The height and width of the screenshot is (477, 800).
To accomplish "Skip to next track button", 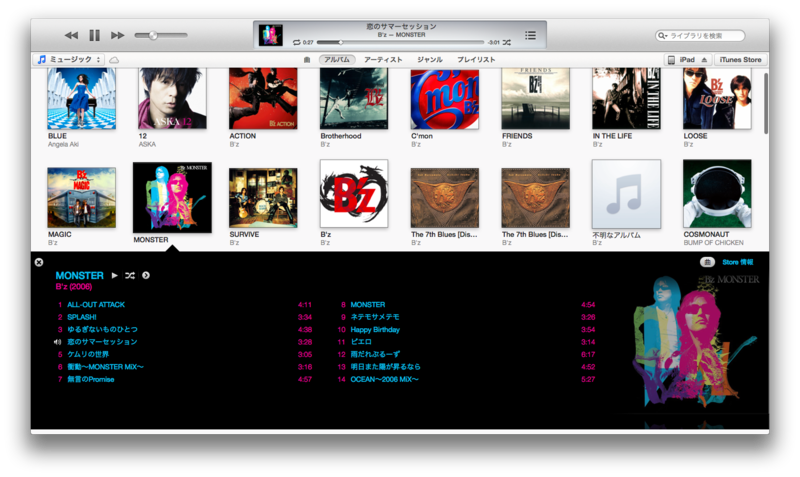I will [x=118, y=35].
